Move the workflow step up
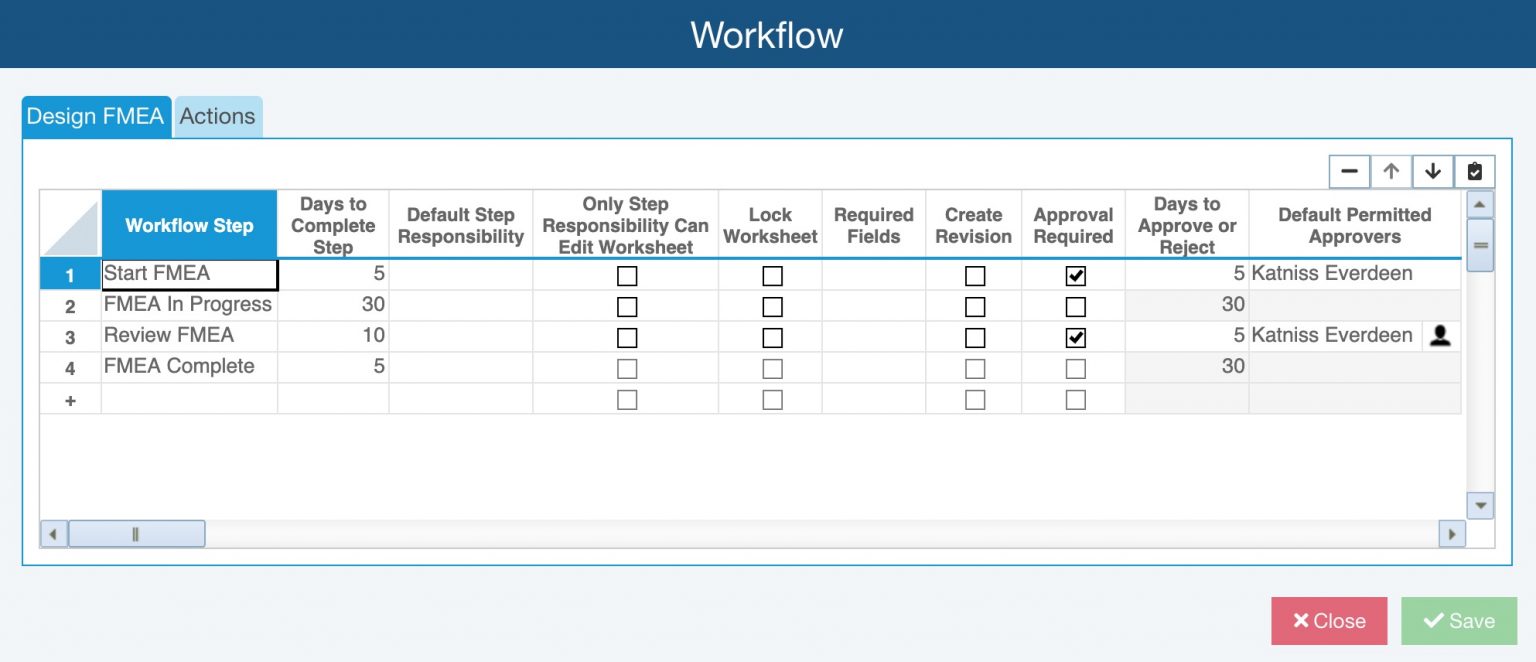The width and height of the screenshot is (1536, 662). (1391, 171)
